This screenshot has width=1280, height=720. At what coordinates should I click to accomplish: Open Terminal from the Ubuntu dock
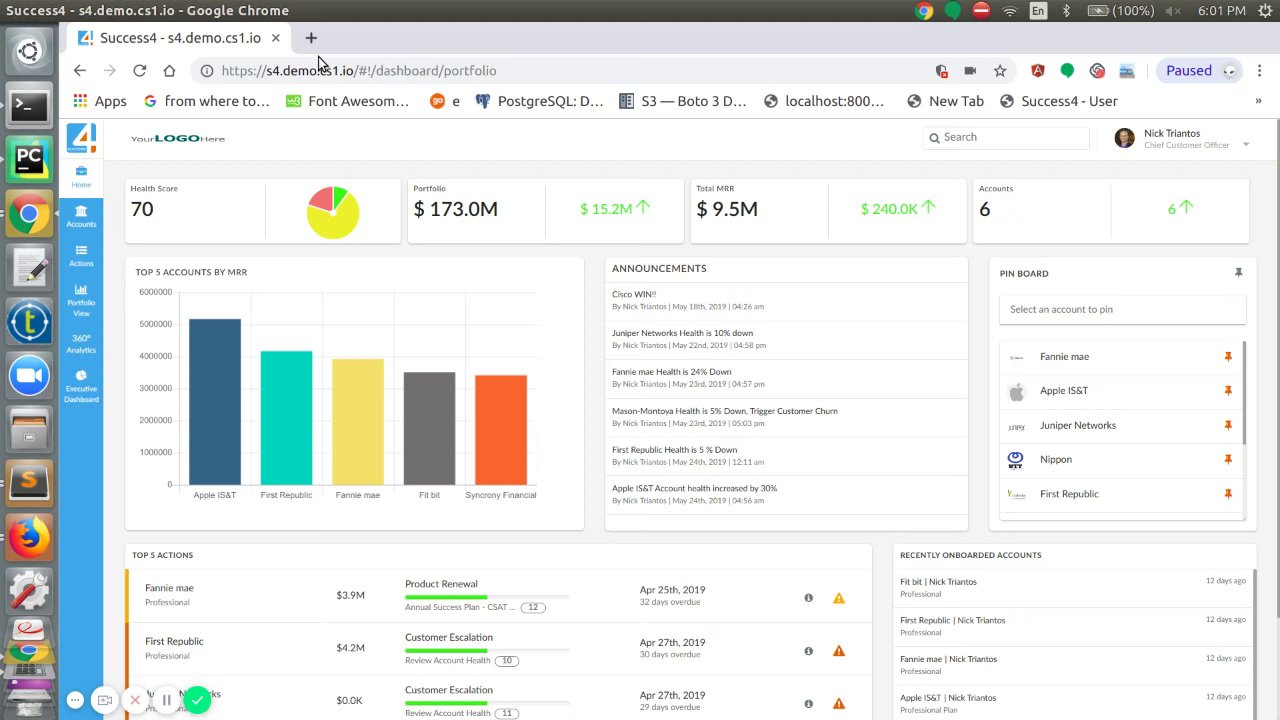(x=29, y=105)
